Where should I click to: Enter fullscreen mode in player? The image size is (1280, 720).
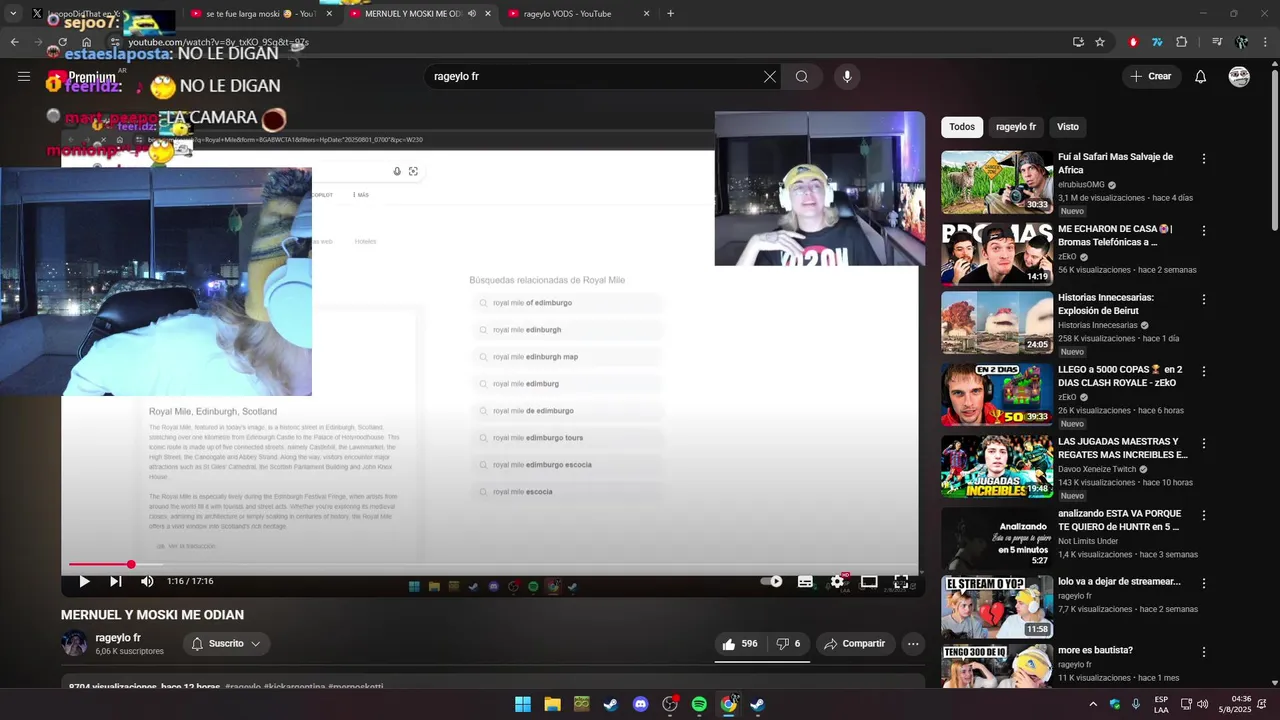pyautogui.click(x=901, y=581)
